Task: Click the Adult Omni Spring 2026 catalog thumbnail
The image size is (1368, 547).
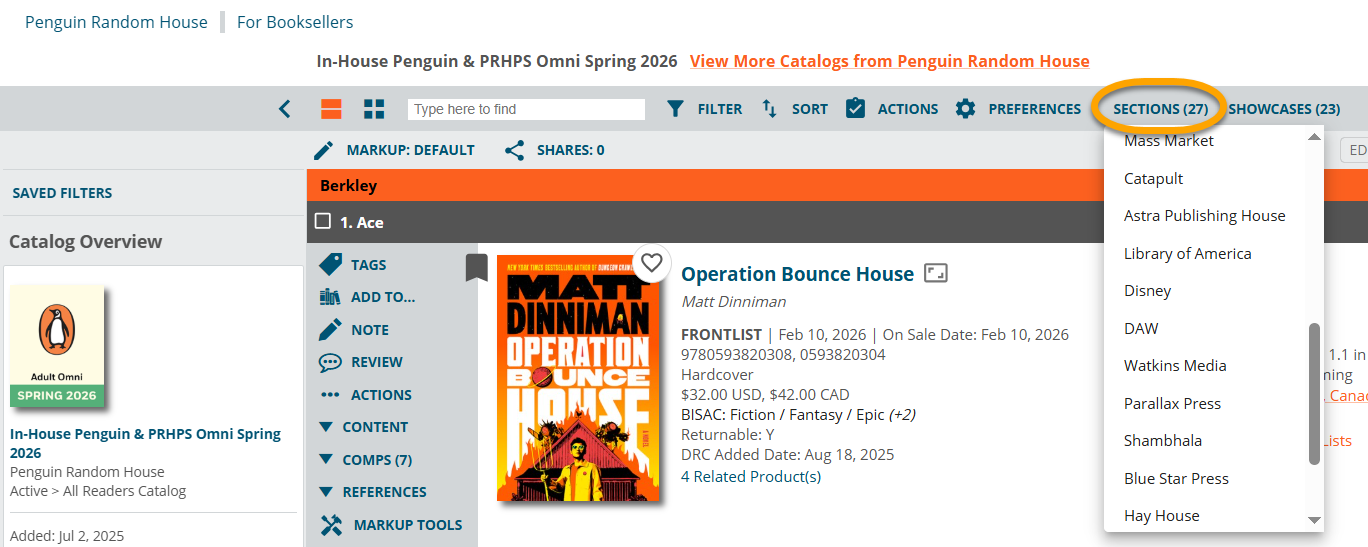Action: 57,346
